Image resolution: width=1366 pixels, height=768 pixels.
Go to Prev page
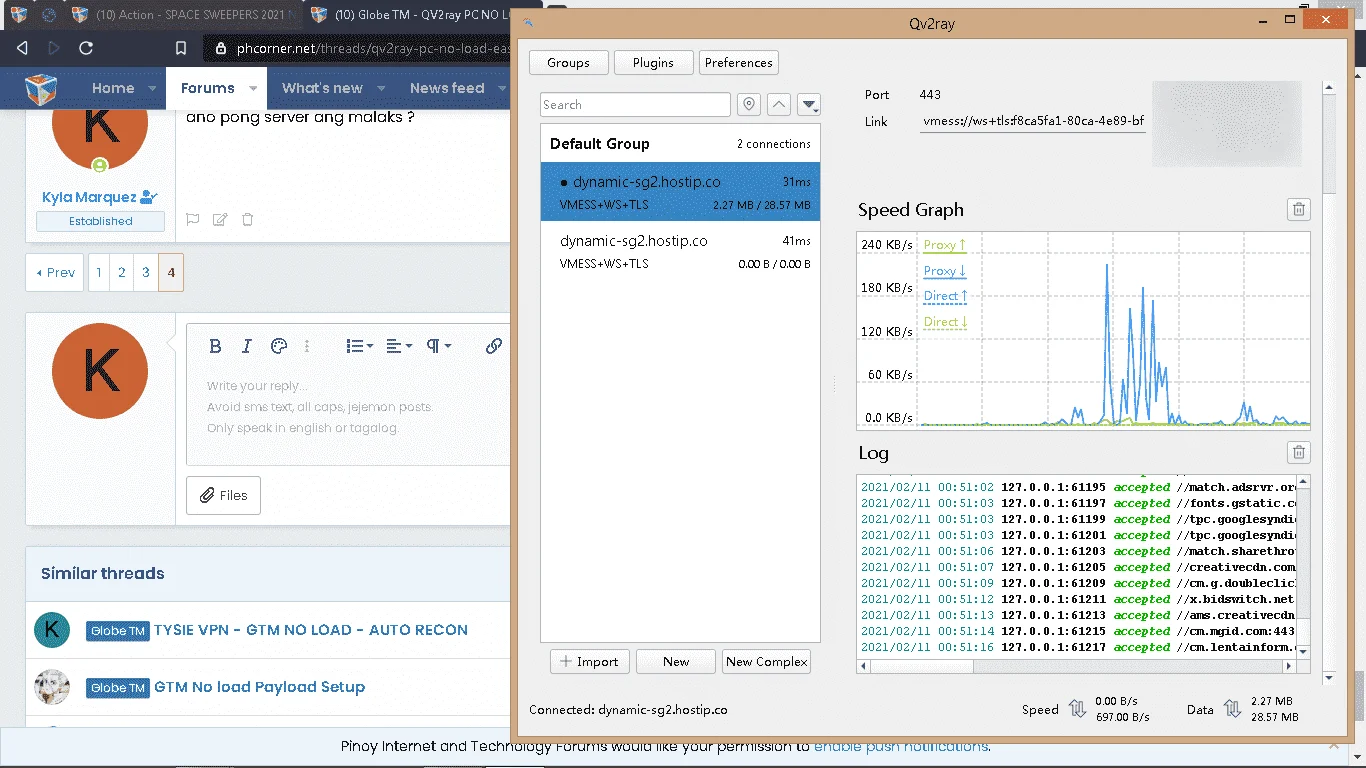(x=55, y=272)
